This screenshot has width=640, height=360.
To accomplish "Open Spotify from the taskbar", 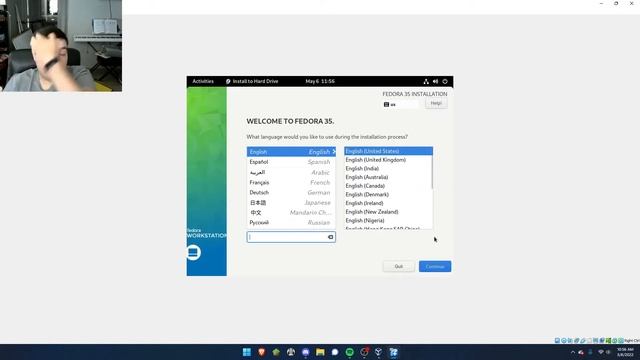I will pos(349,352).
